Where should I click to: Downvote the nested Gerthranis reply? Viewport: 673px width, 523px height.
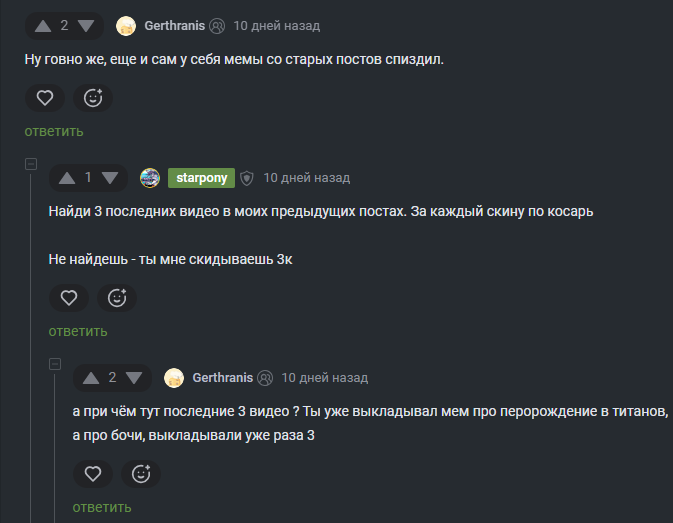(x=133, y=378)
